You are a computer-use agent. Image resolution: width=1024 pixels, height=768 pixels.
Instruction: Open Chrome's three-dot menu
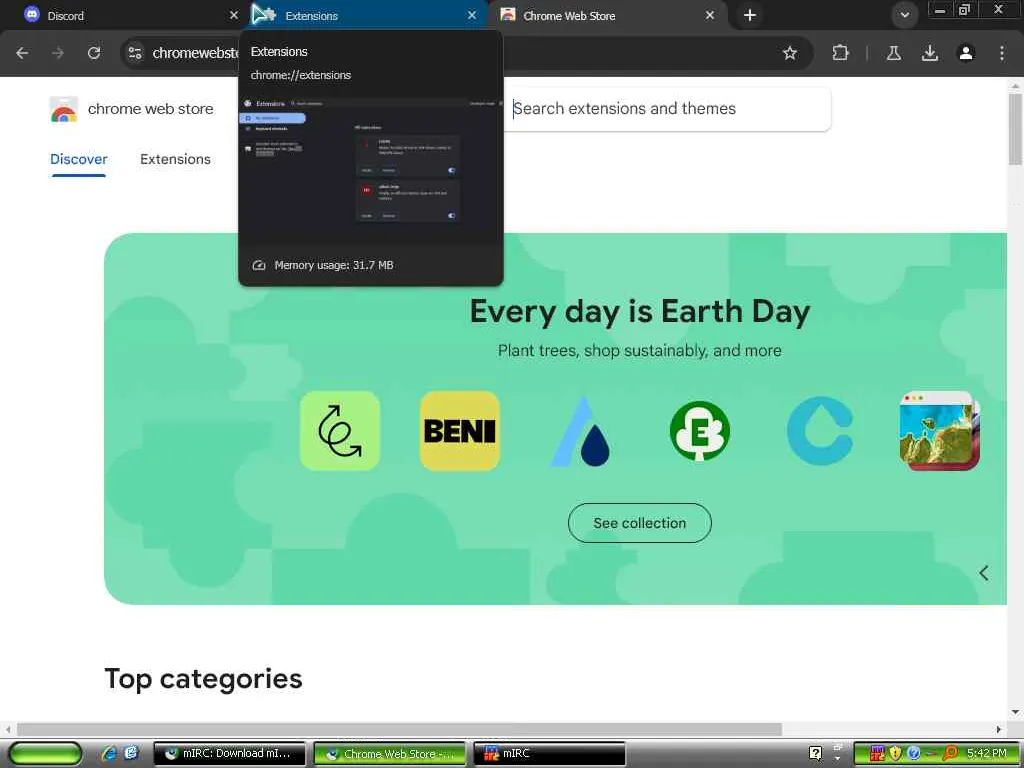point(1002,53)
